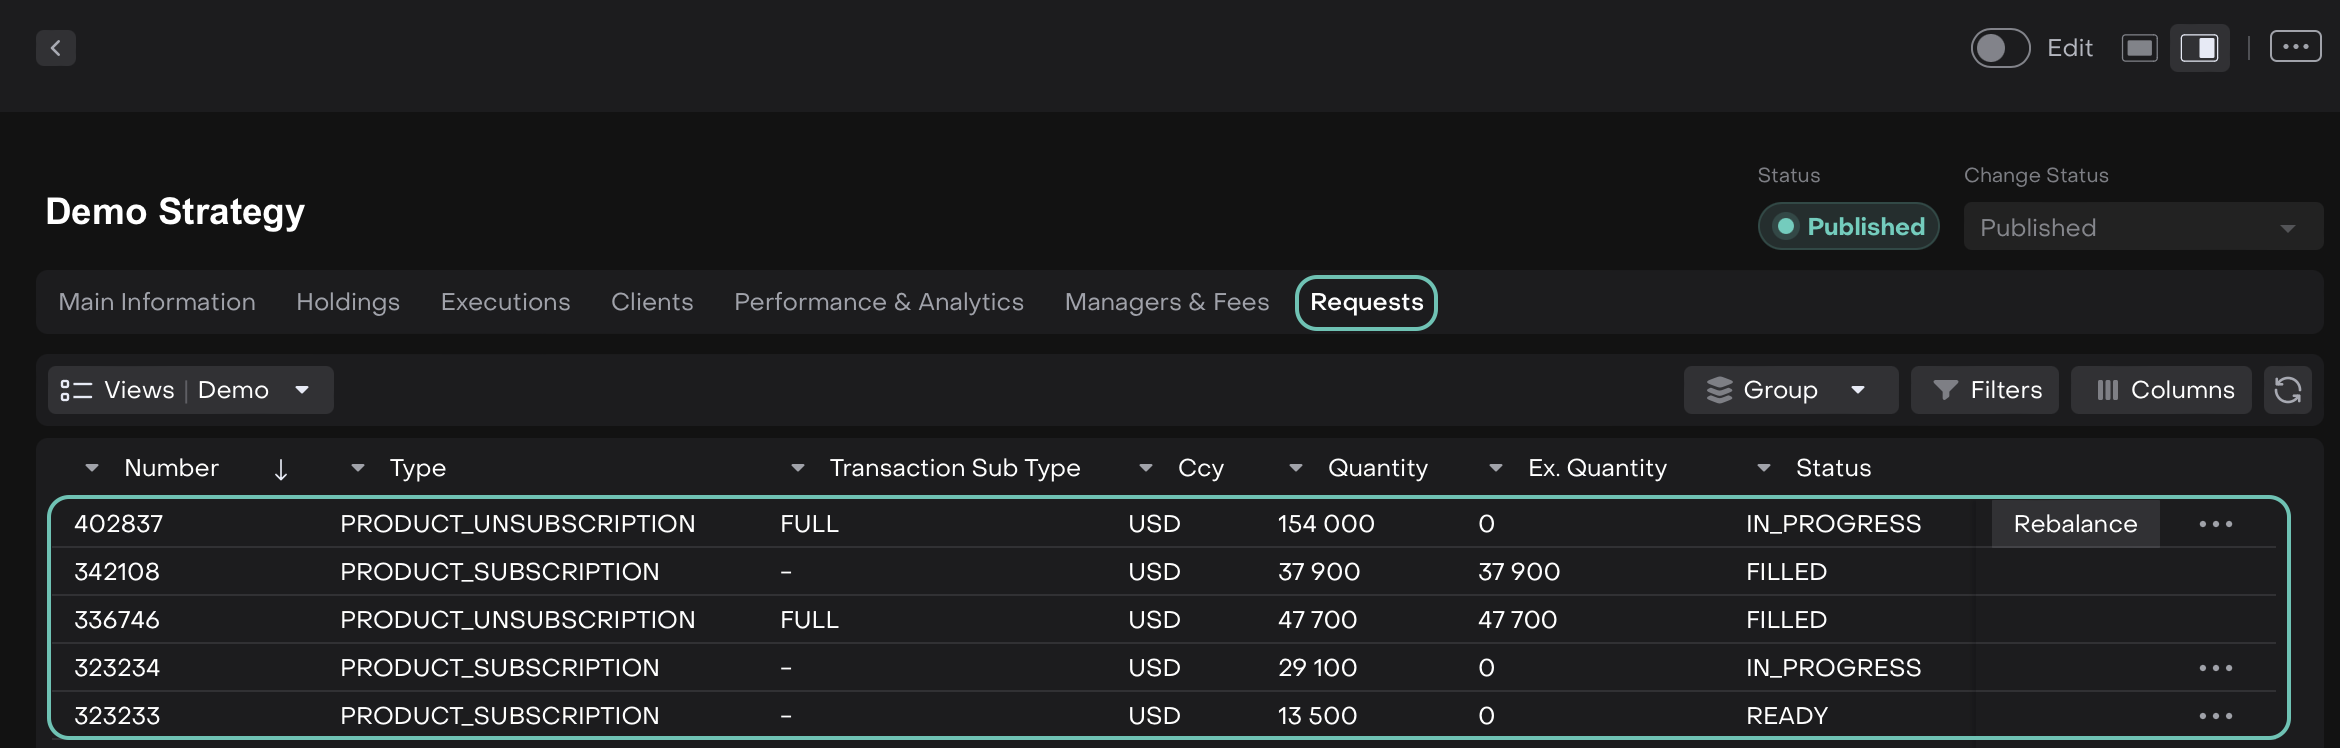
Task: Open the Columns settings
Action: (x=2162, y=390)
